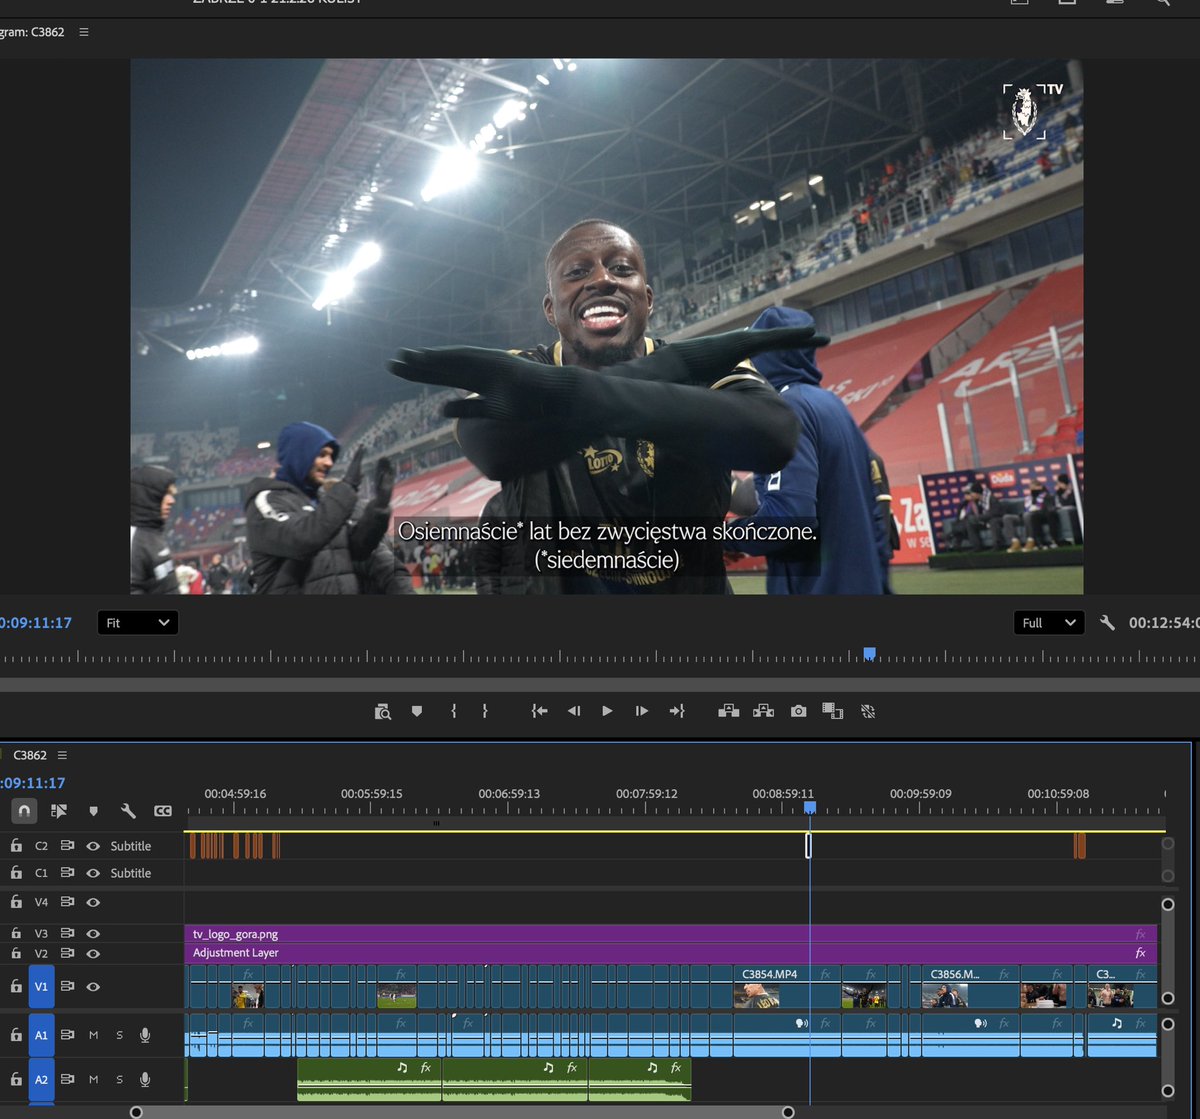Image resolution: width=1200 pixels, height=1119 pixels.
Task: Toggle proxies with the last transport icon
Action: pos(868,711)
